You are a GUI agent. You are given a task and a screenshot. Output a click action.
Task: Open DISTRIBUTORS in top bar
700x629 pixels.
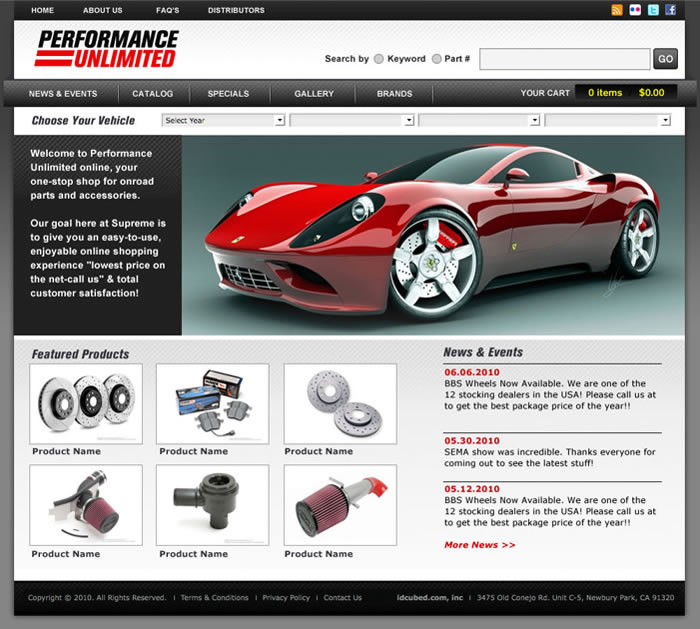tap(236, 10)
